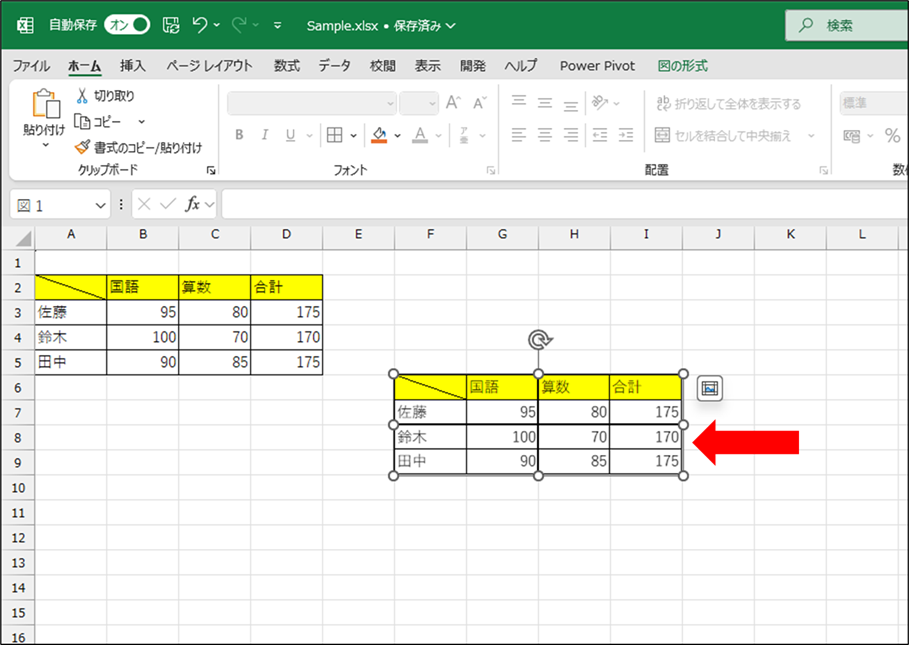Toggle Bold formatting

[x=239, y=135]
